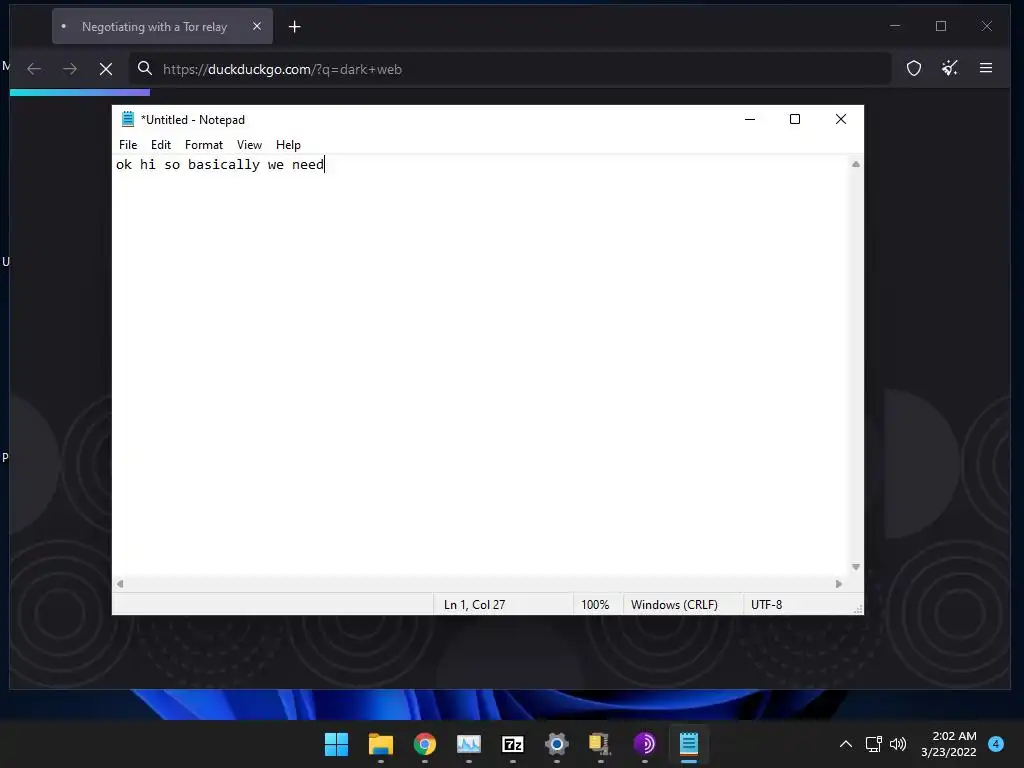This screenshot has width=1024, height=768.
Task: Select the 'Negotiating with a Tor relay' tab
Action: pos(154,27)
